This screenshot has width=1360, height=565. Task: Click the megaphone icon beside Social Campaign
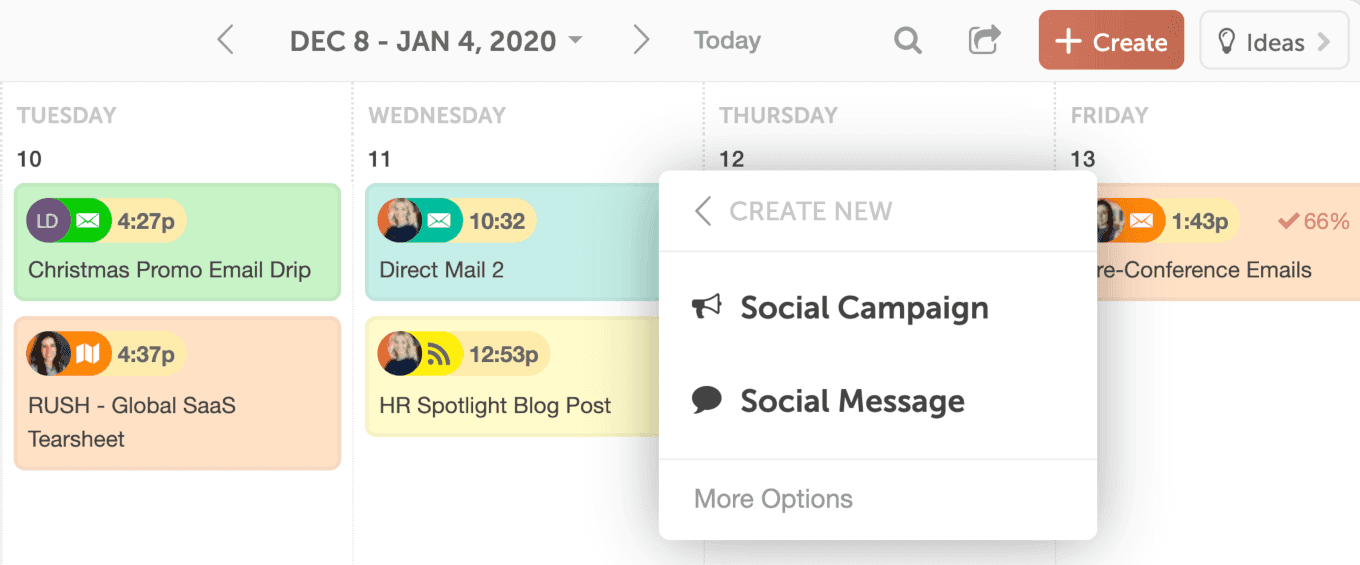(x=707, y=307)
